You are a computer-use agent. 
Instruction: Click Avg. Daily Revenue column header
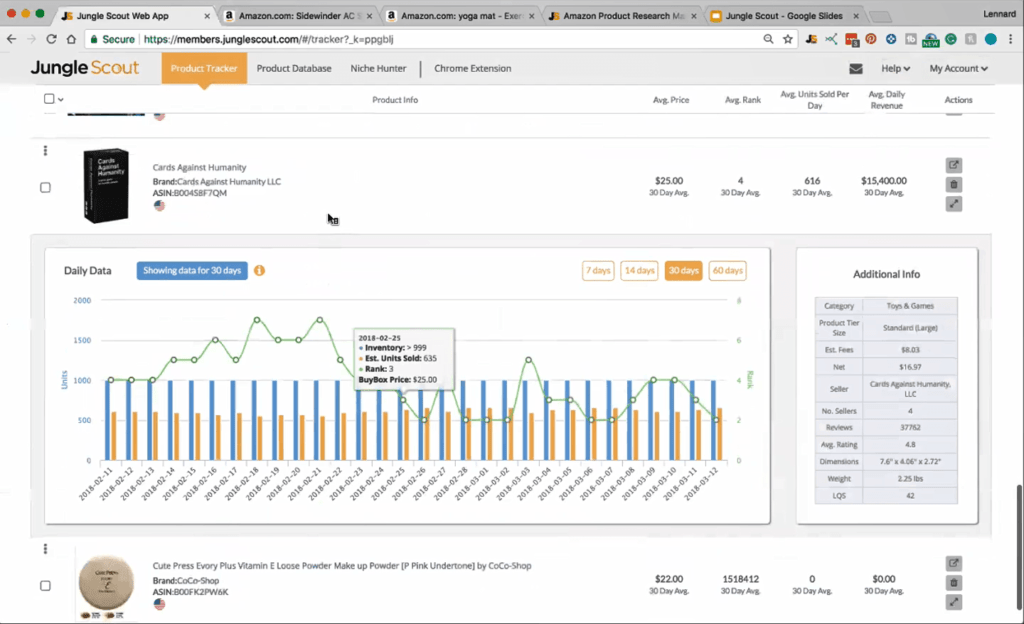[x=886, y=99]
